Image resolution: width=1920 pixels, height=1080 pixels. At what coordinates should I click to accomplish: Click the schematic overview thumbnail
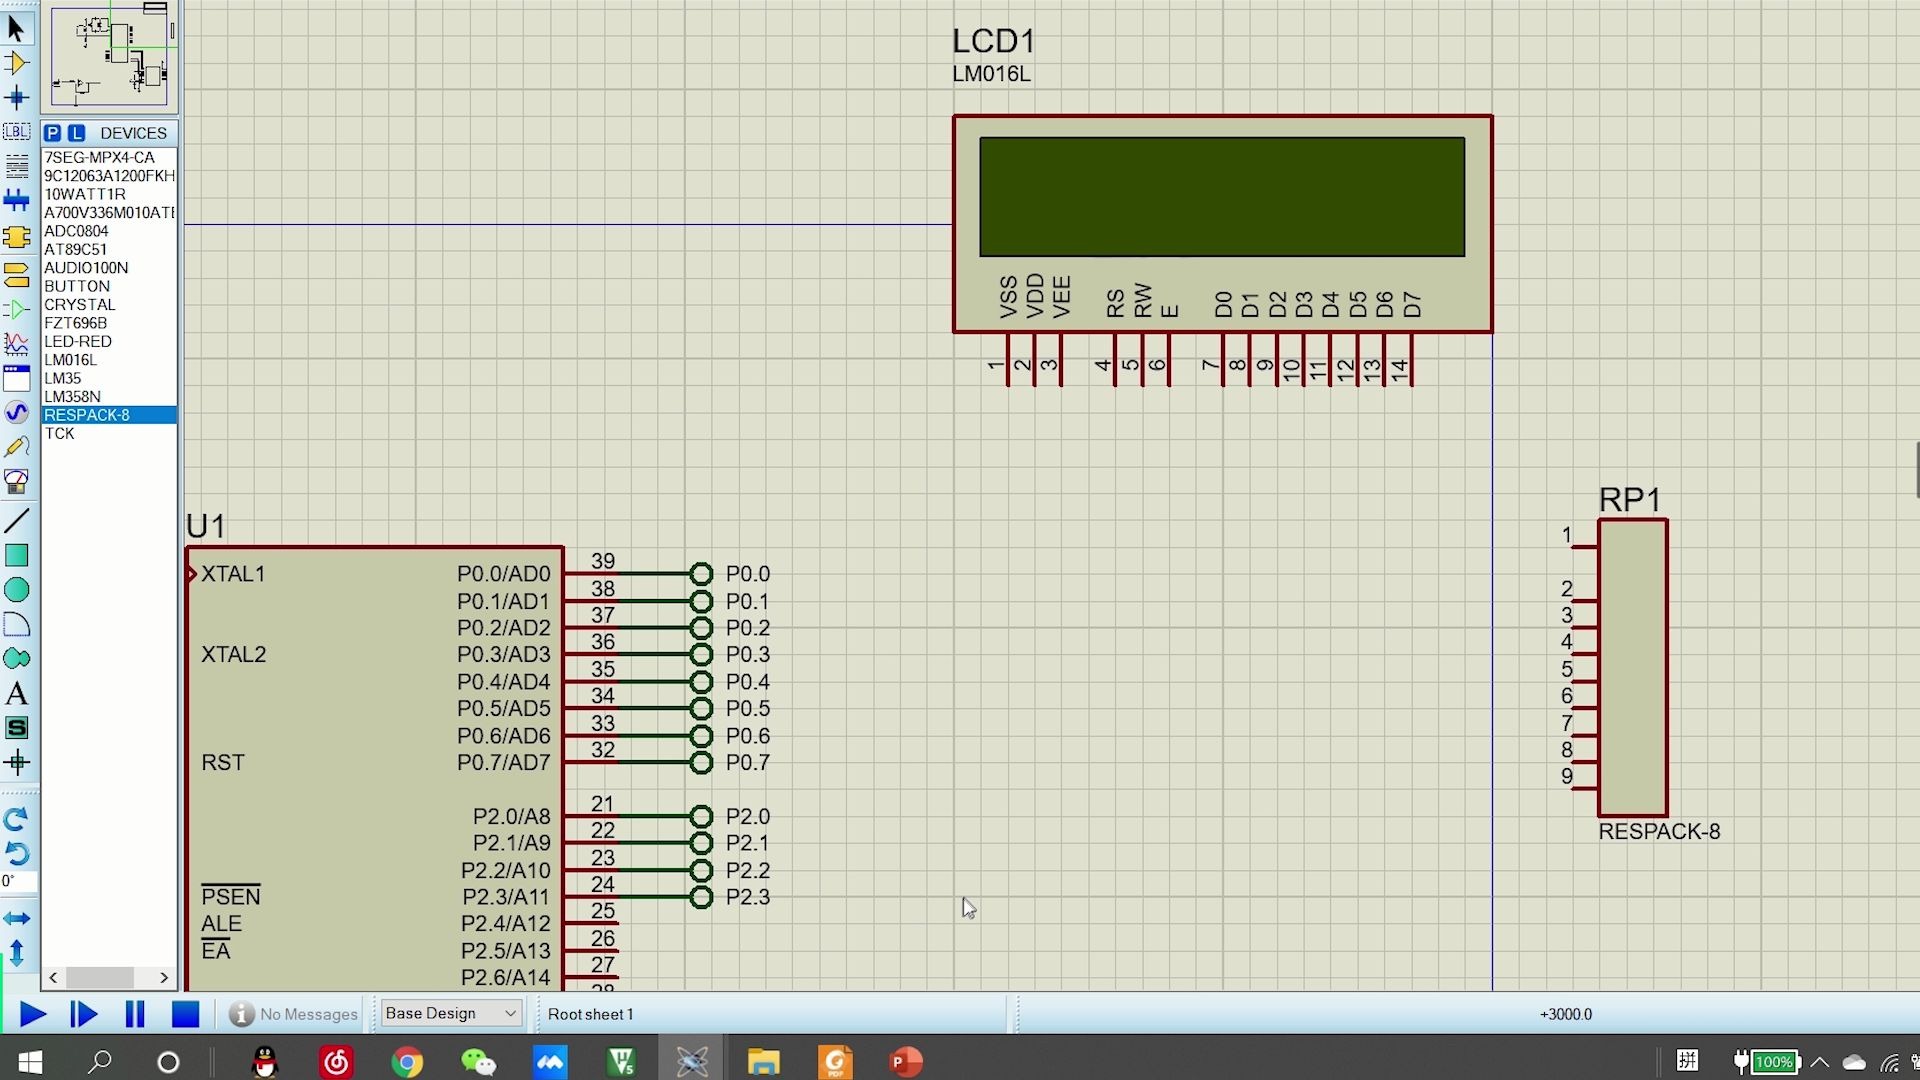(x=109, y=56)
